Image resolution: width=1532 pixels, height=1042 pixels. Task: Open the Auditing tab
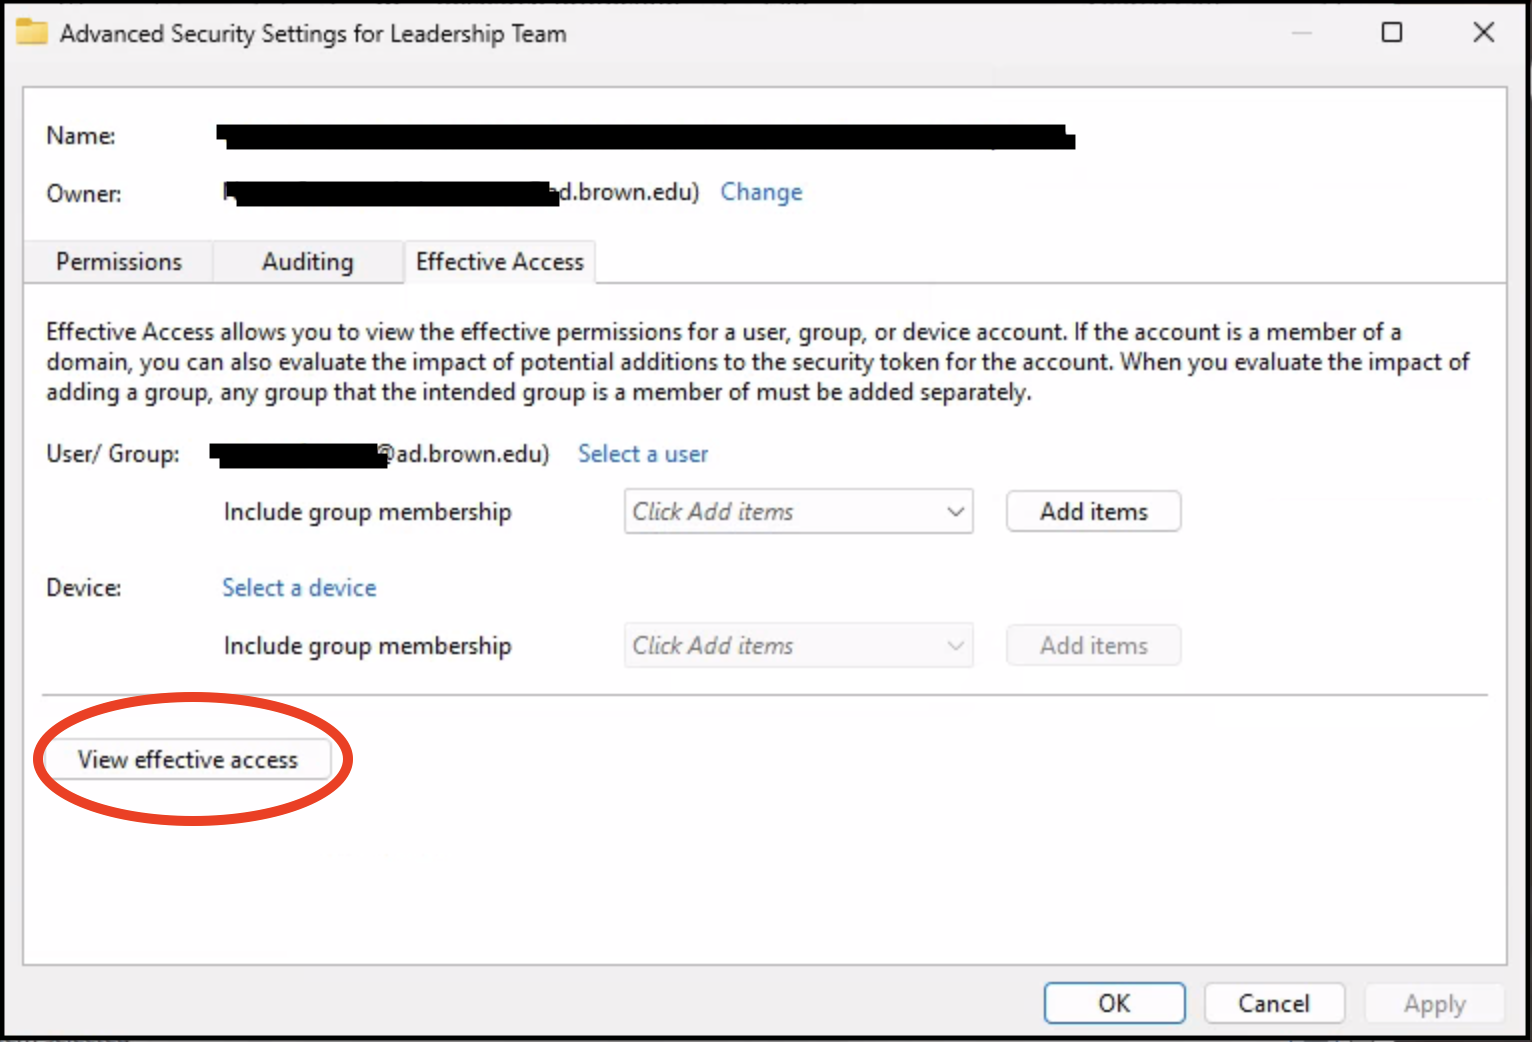[x=307, y=262]
